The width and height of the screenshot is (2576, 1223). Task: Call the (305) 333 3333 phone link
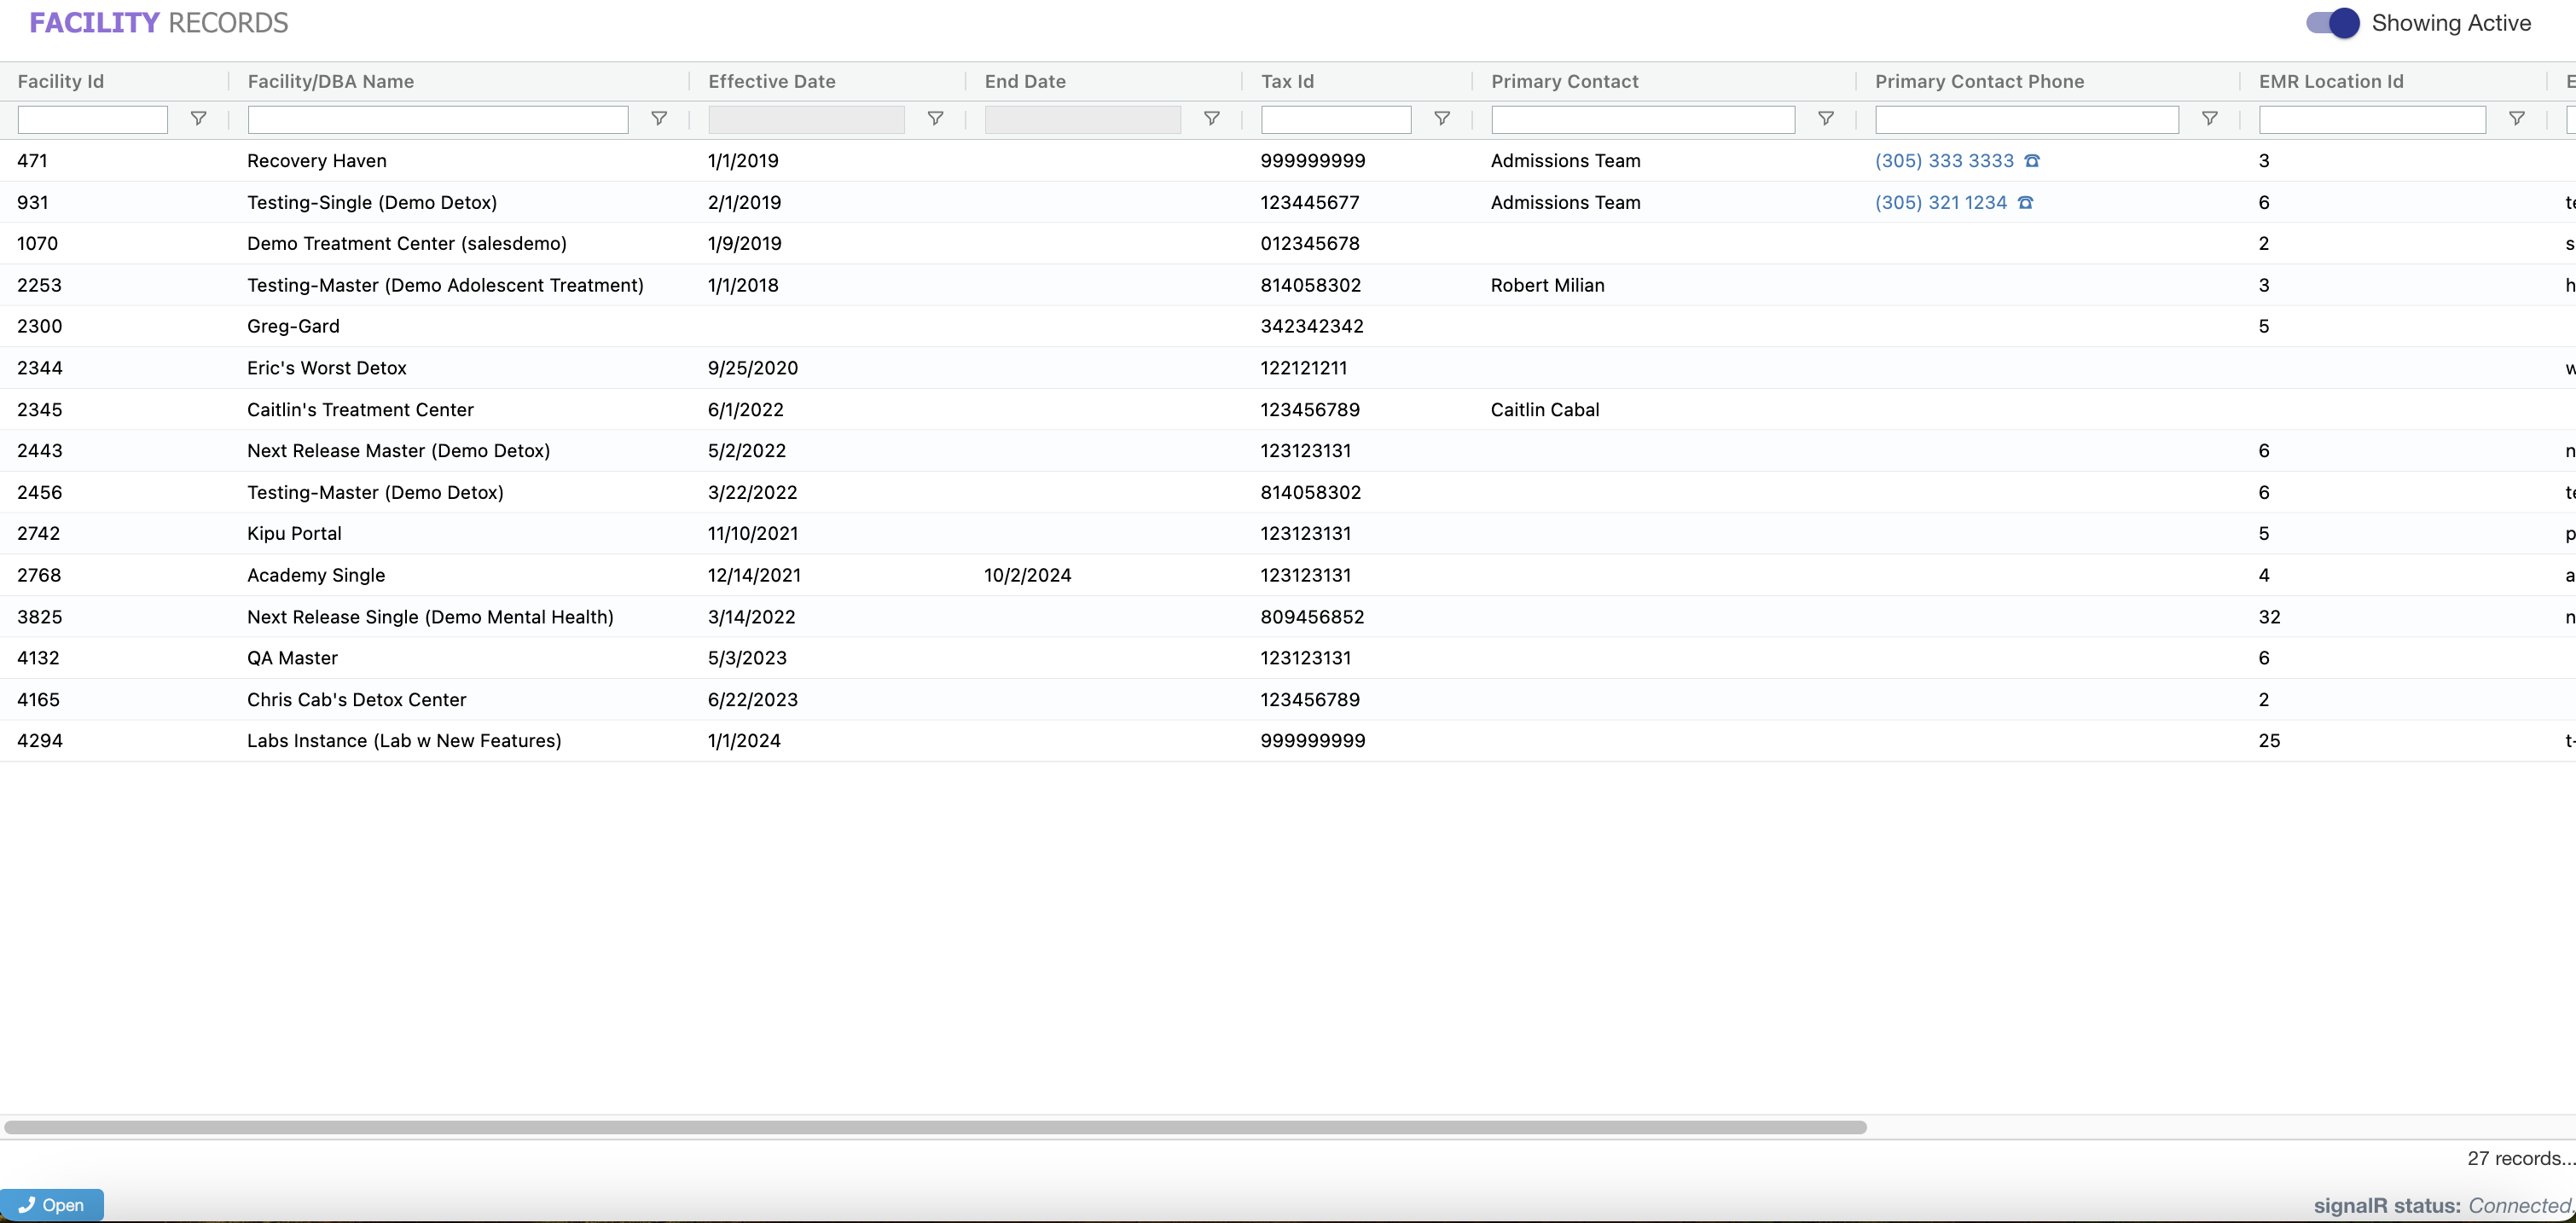pos(1943,161)
